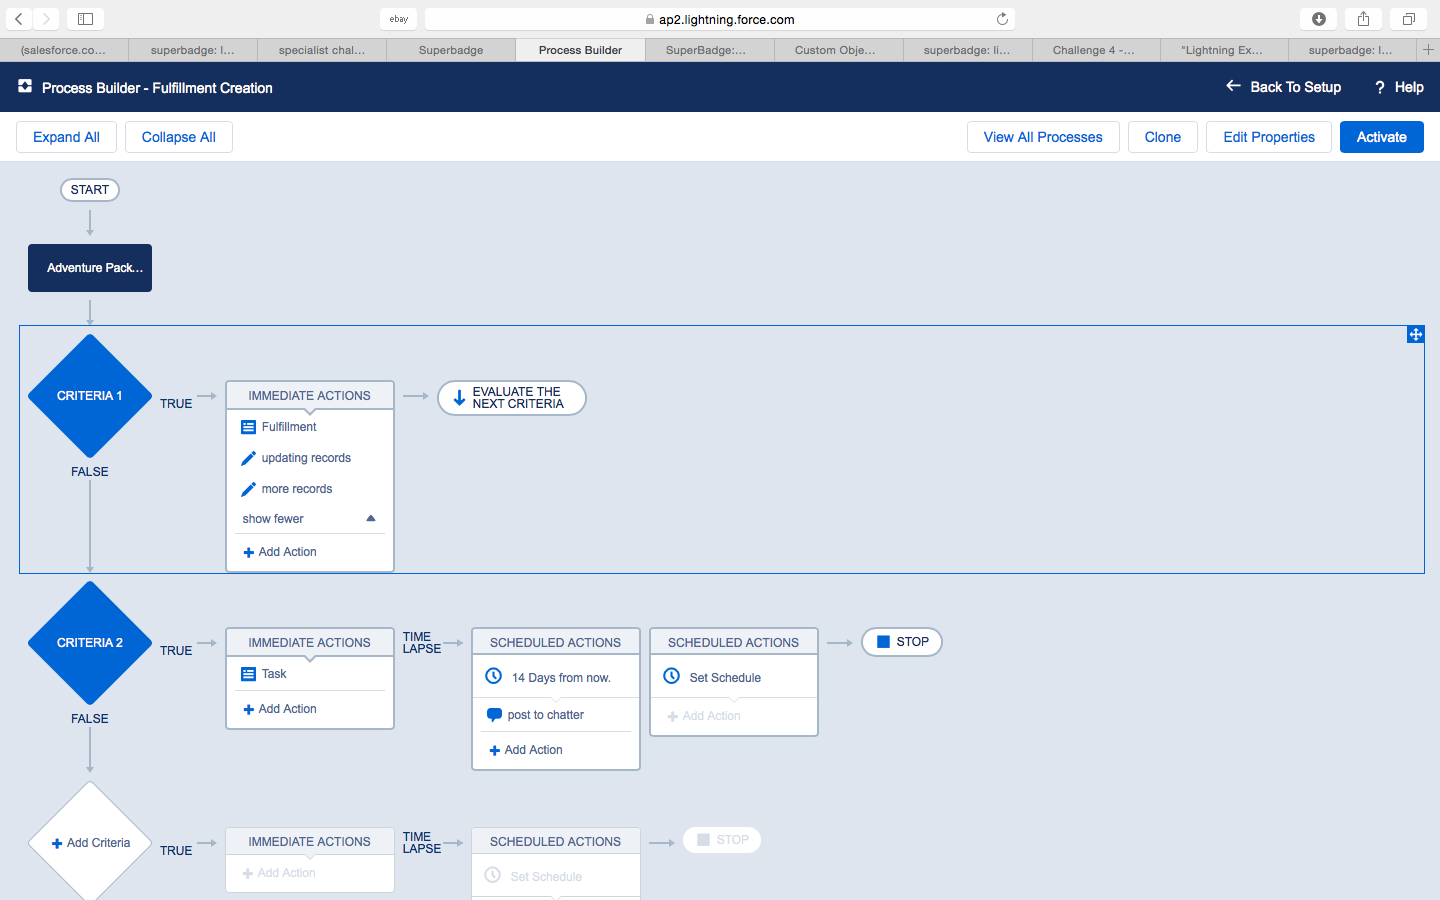
Task: Show all tabs overview icon
Action: (1408, 19)
